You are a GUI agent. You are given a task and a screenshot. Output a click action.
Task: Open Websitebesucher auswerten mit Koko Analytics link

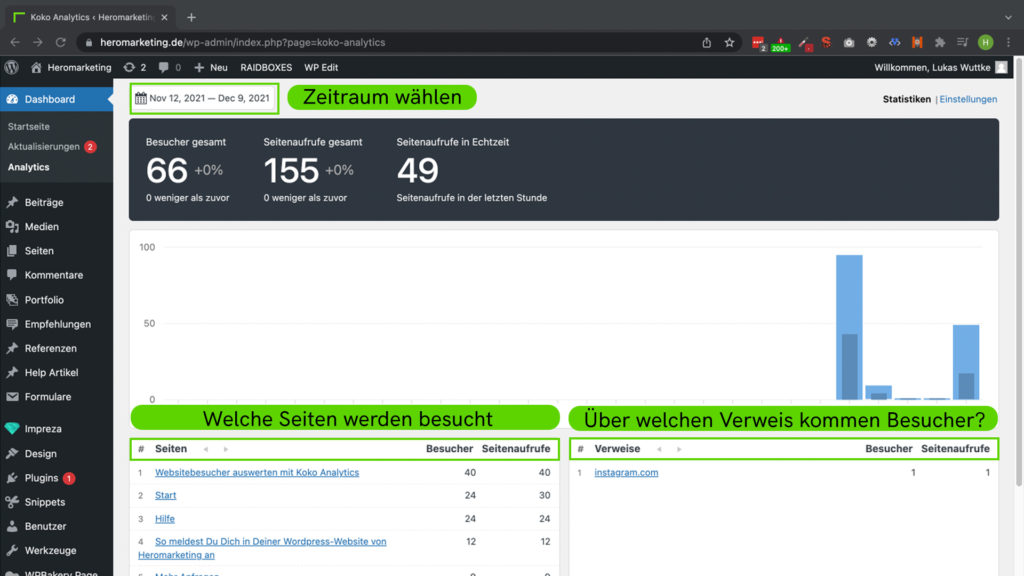click(x=257, y=472)
